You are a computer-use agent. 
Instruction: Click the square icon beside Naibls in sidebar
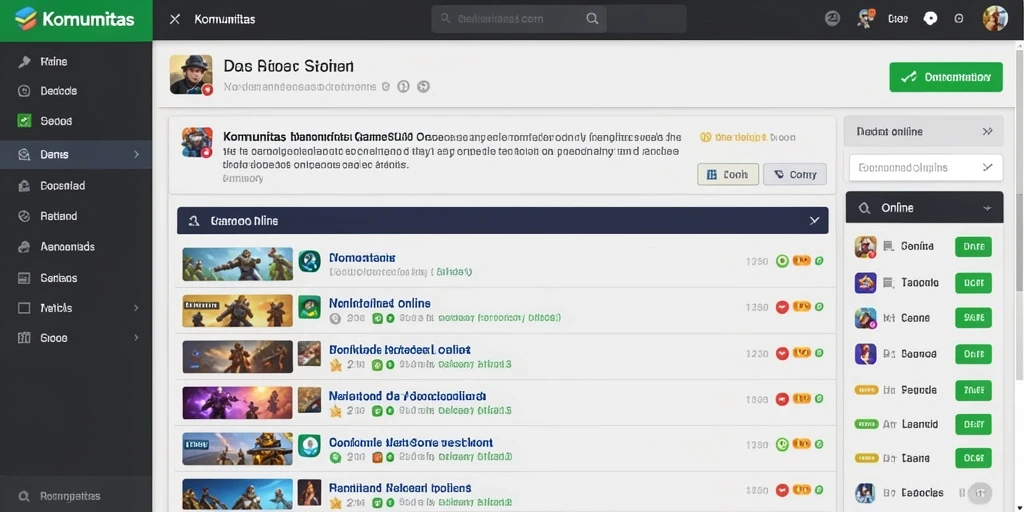click(x=24, y=308)
